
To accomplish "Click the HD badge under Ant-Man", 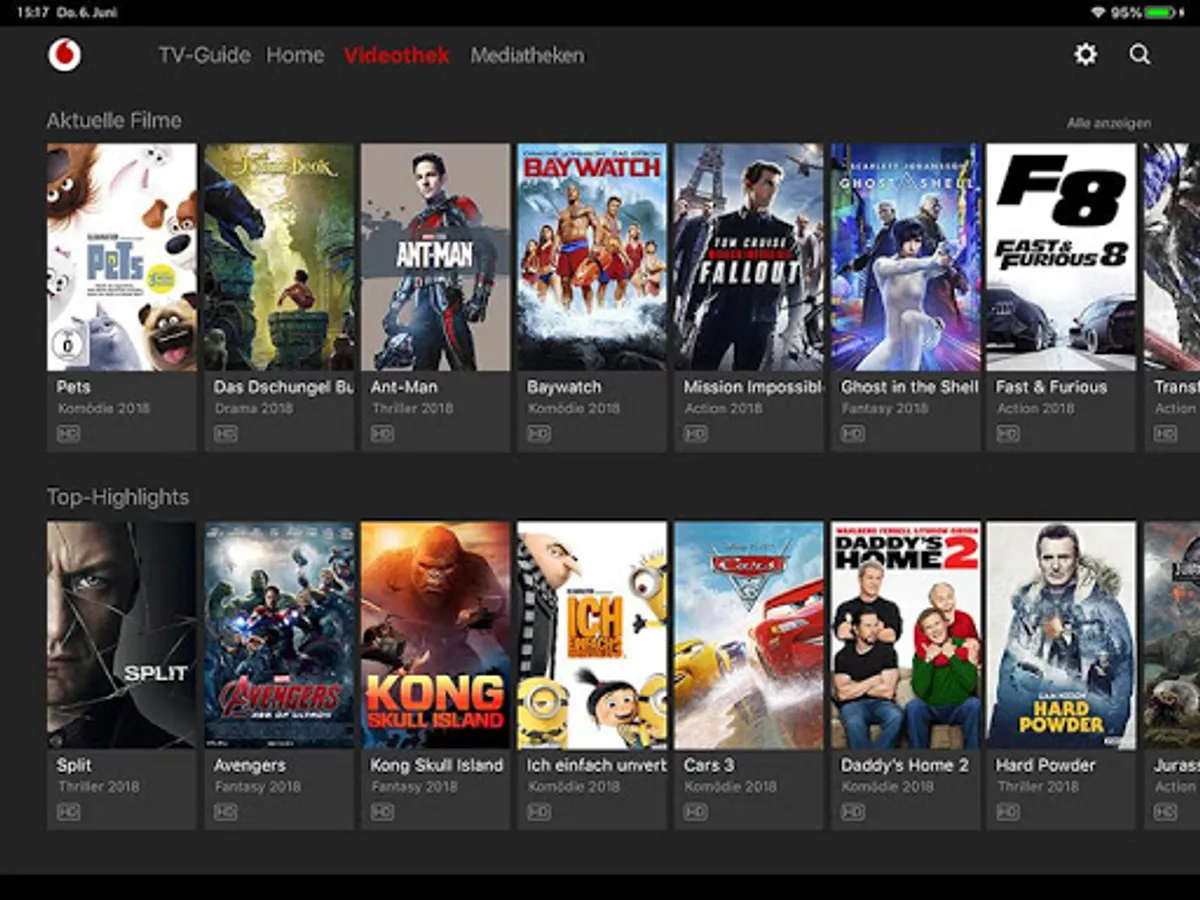I will [x=382, y=434].
